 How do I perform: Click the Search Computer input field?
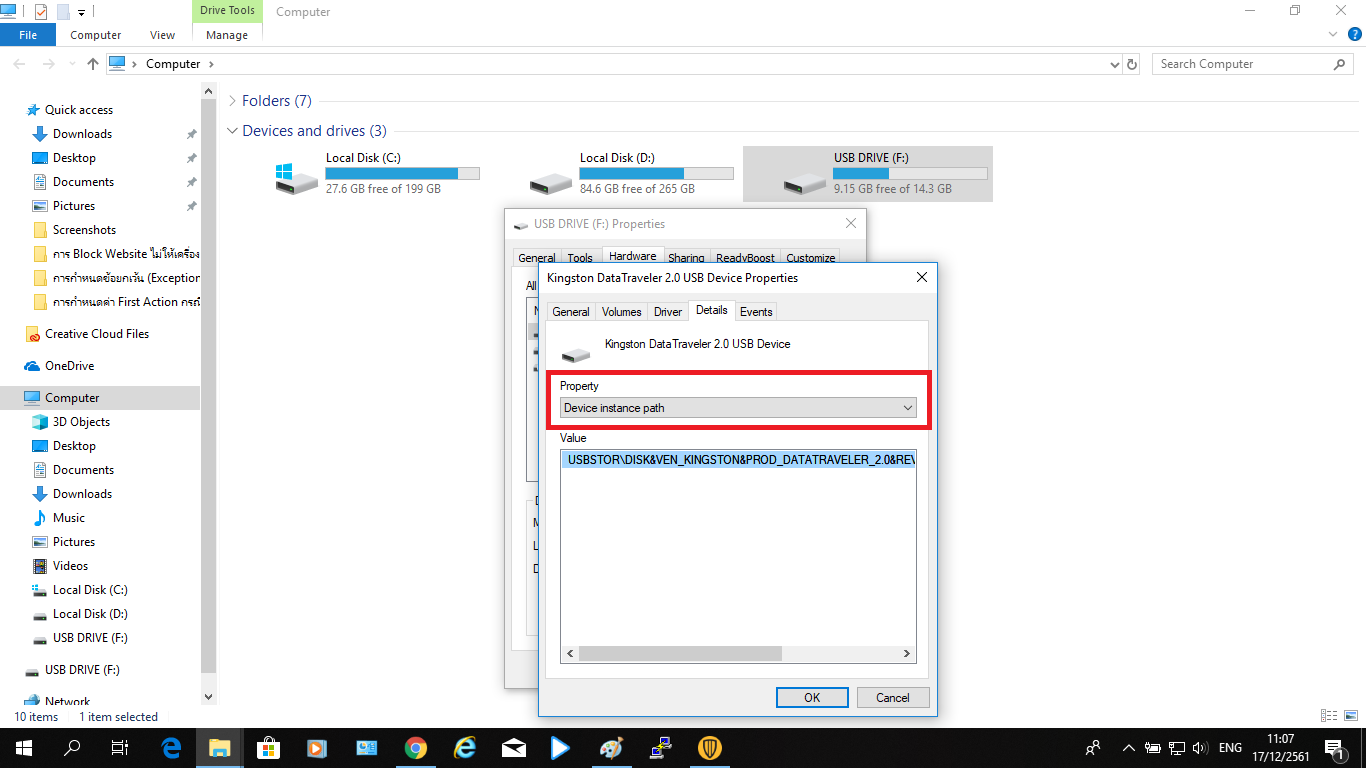pos(1243,64)
